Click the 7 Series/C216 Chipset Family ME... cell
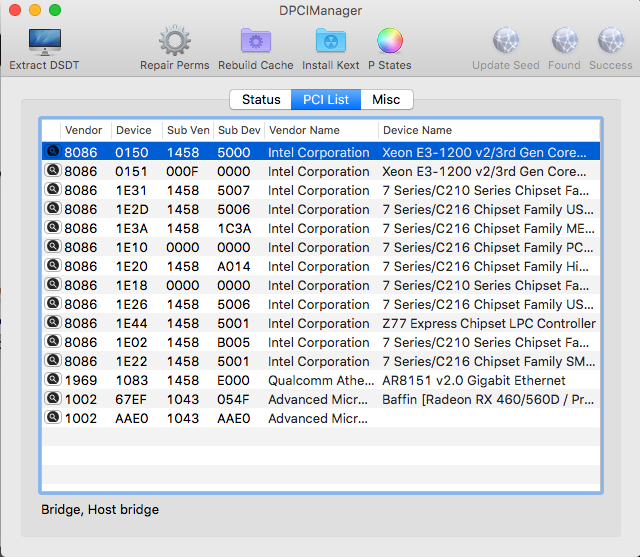The width and height of the screenshot is (640, 557). point(488,229)
